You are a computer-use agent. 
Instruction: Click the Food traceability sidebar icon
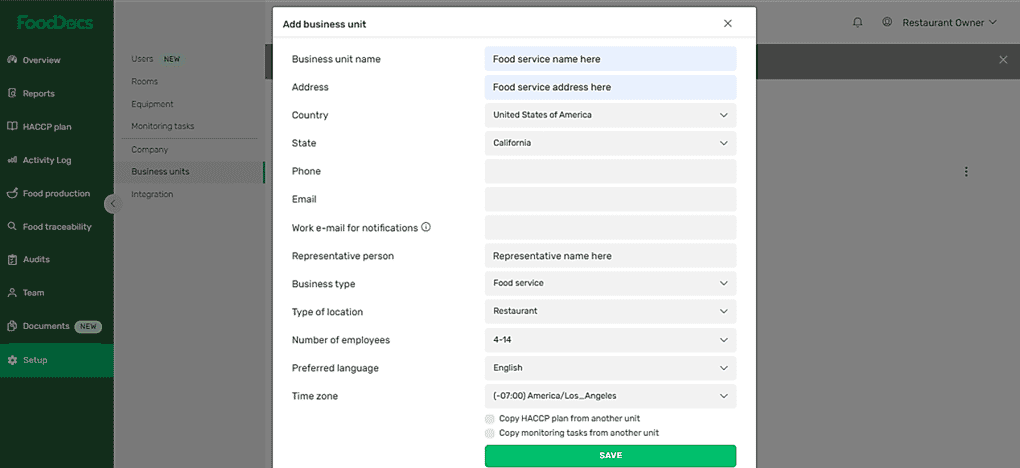point(12,226)
